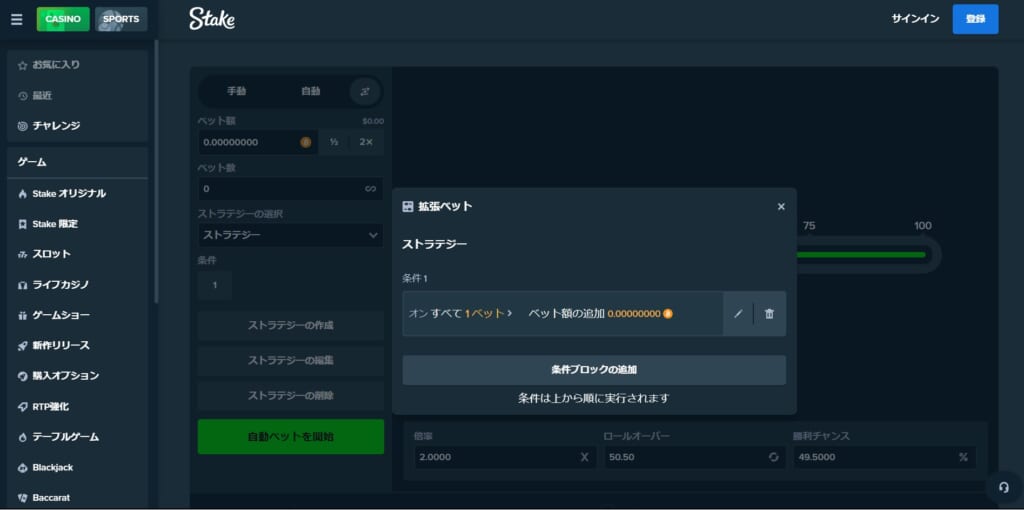Screen dimensions: 1024x510
Task: Open ストラテジー selection dropdown
Action: [x=291, y=235]
